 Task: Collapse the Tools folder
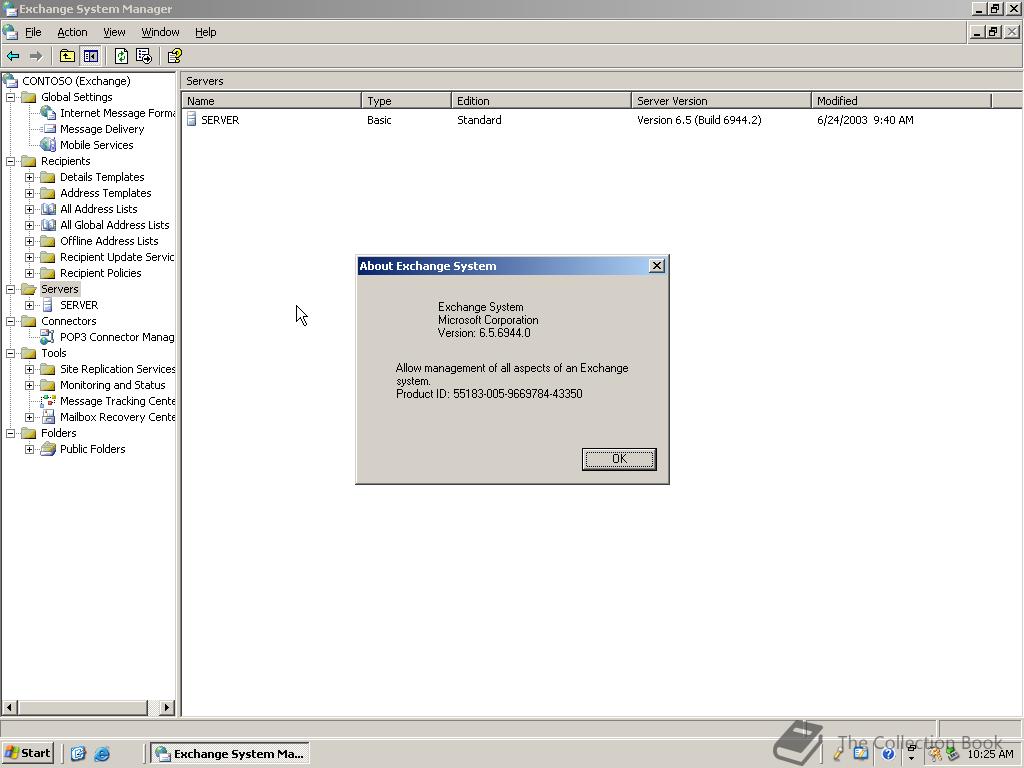click(10, 353)
